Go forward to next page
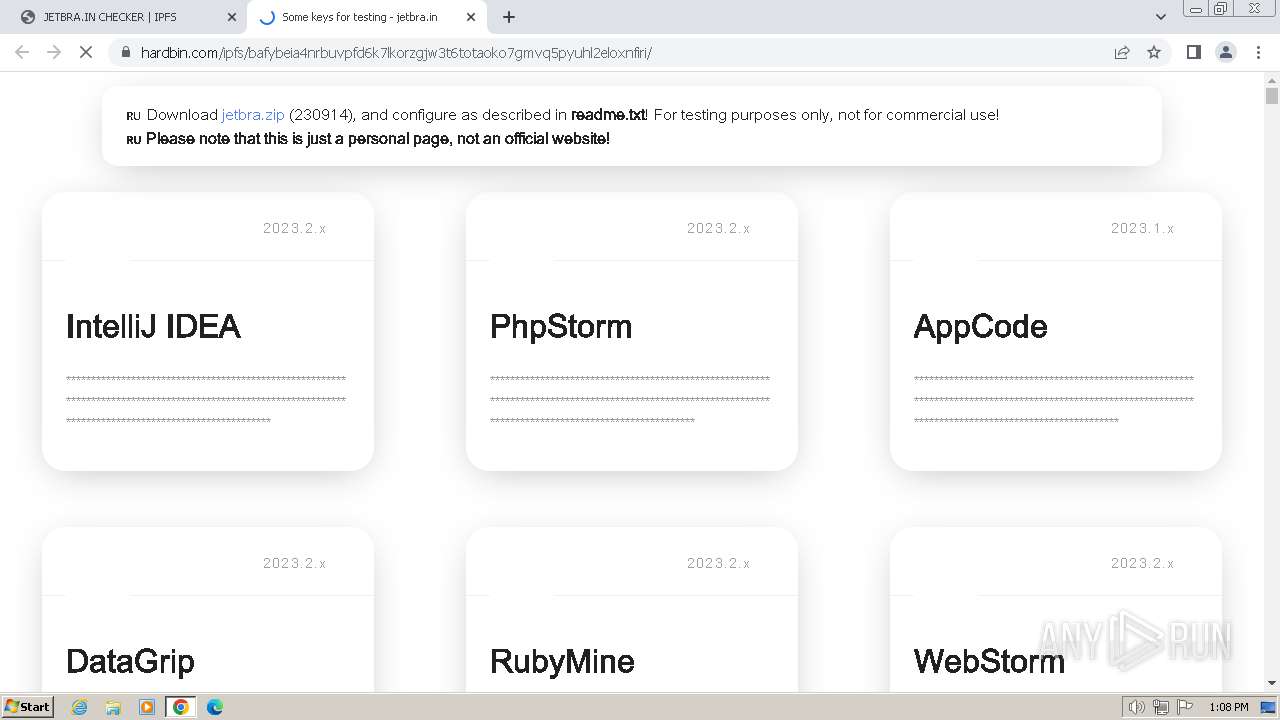This screenshot has height=720, width=1280. 54,52
